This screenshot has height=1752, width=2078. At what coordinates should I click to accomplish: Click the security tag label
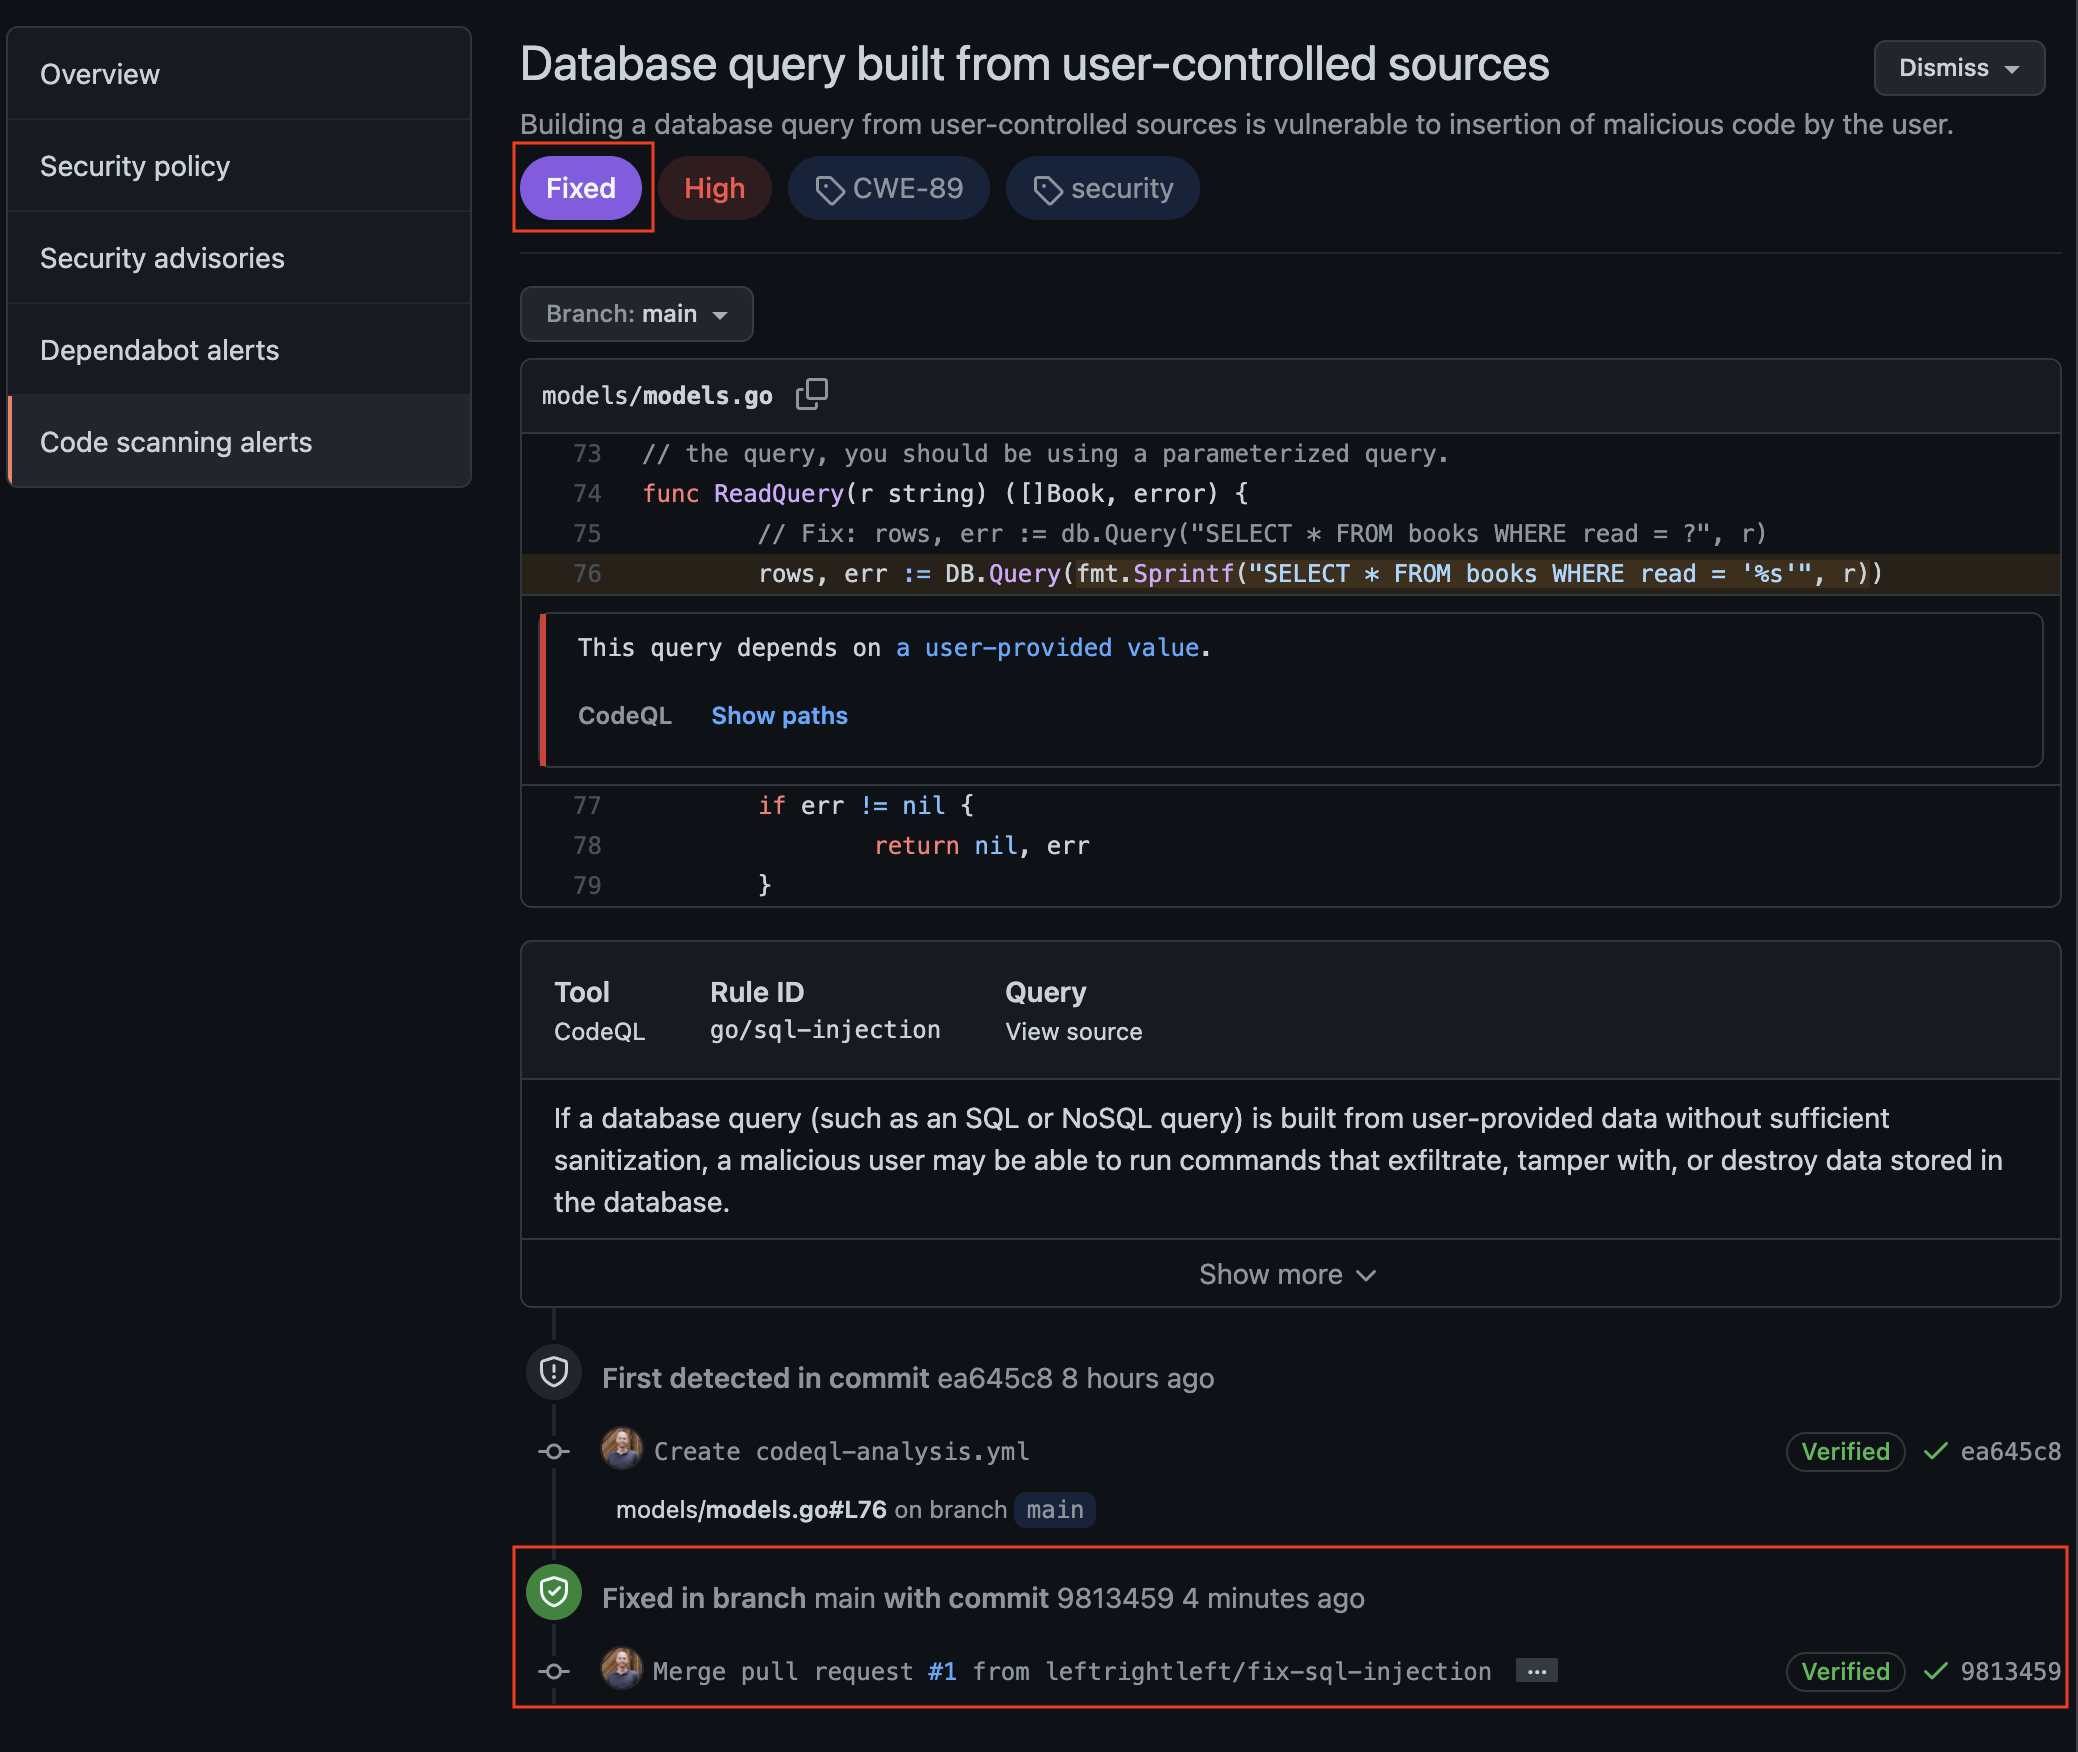coord(1102,188)
